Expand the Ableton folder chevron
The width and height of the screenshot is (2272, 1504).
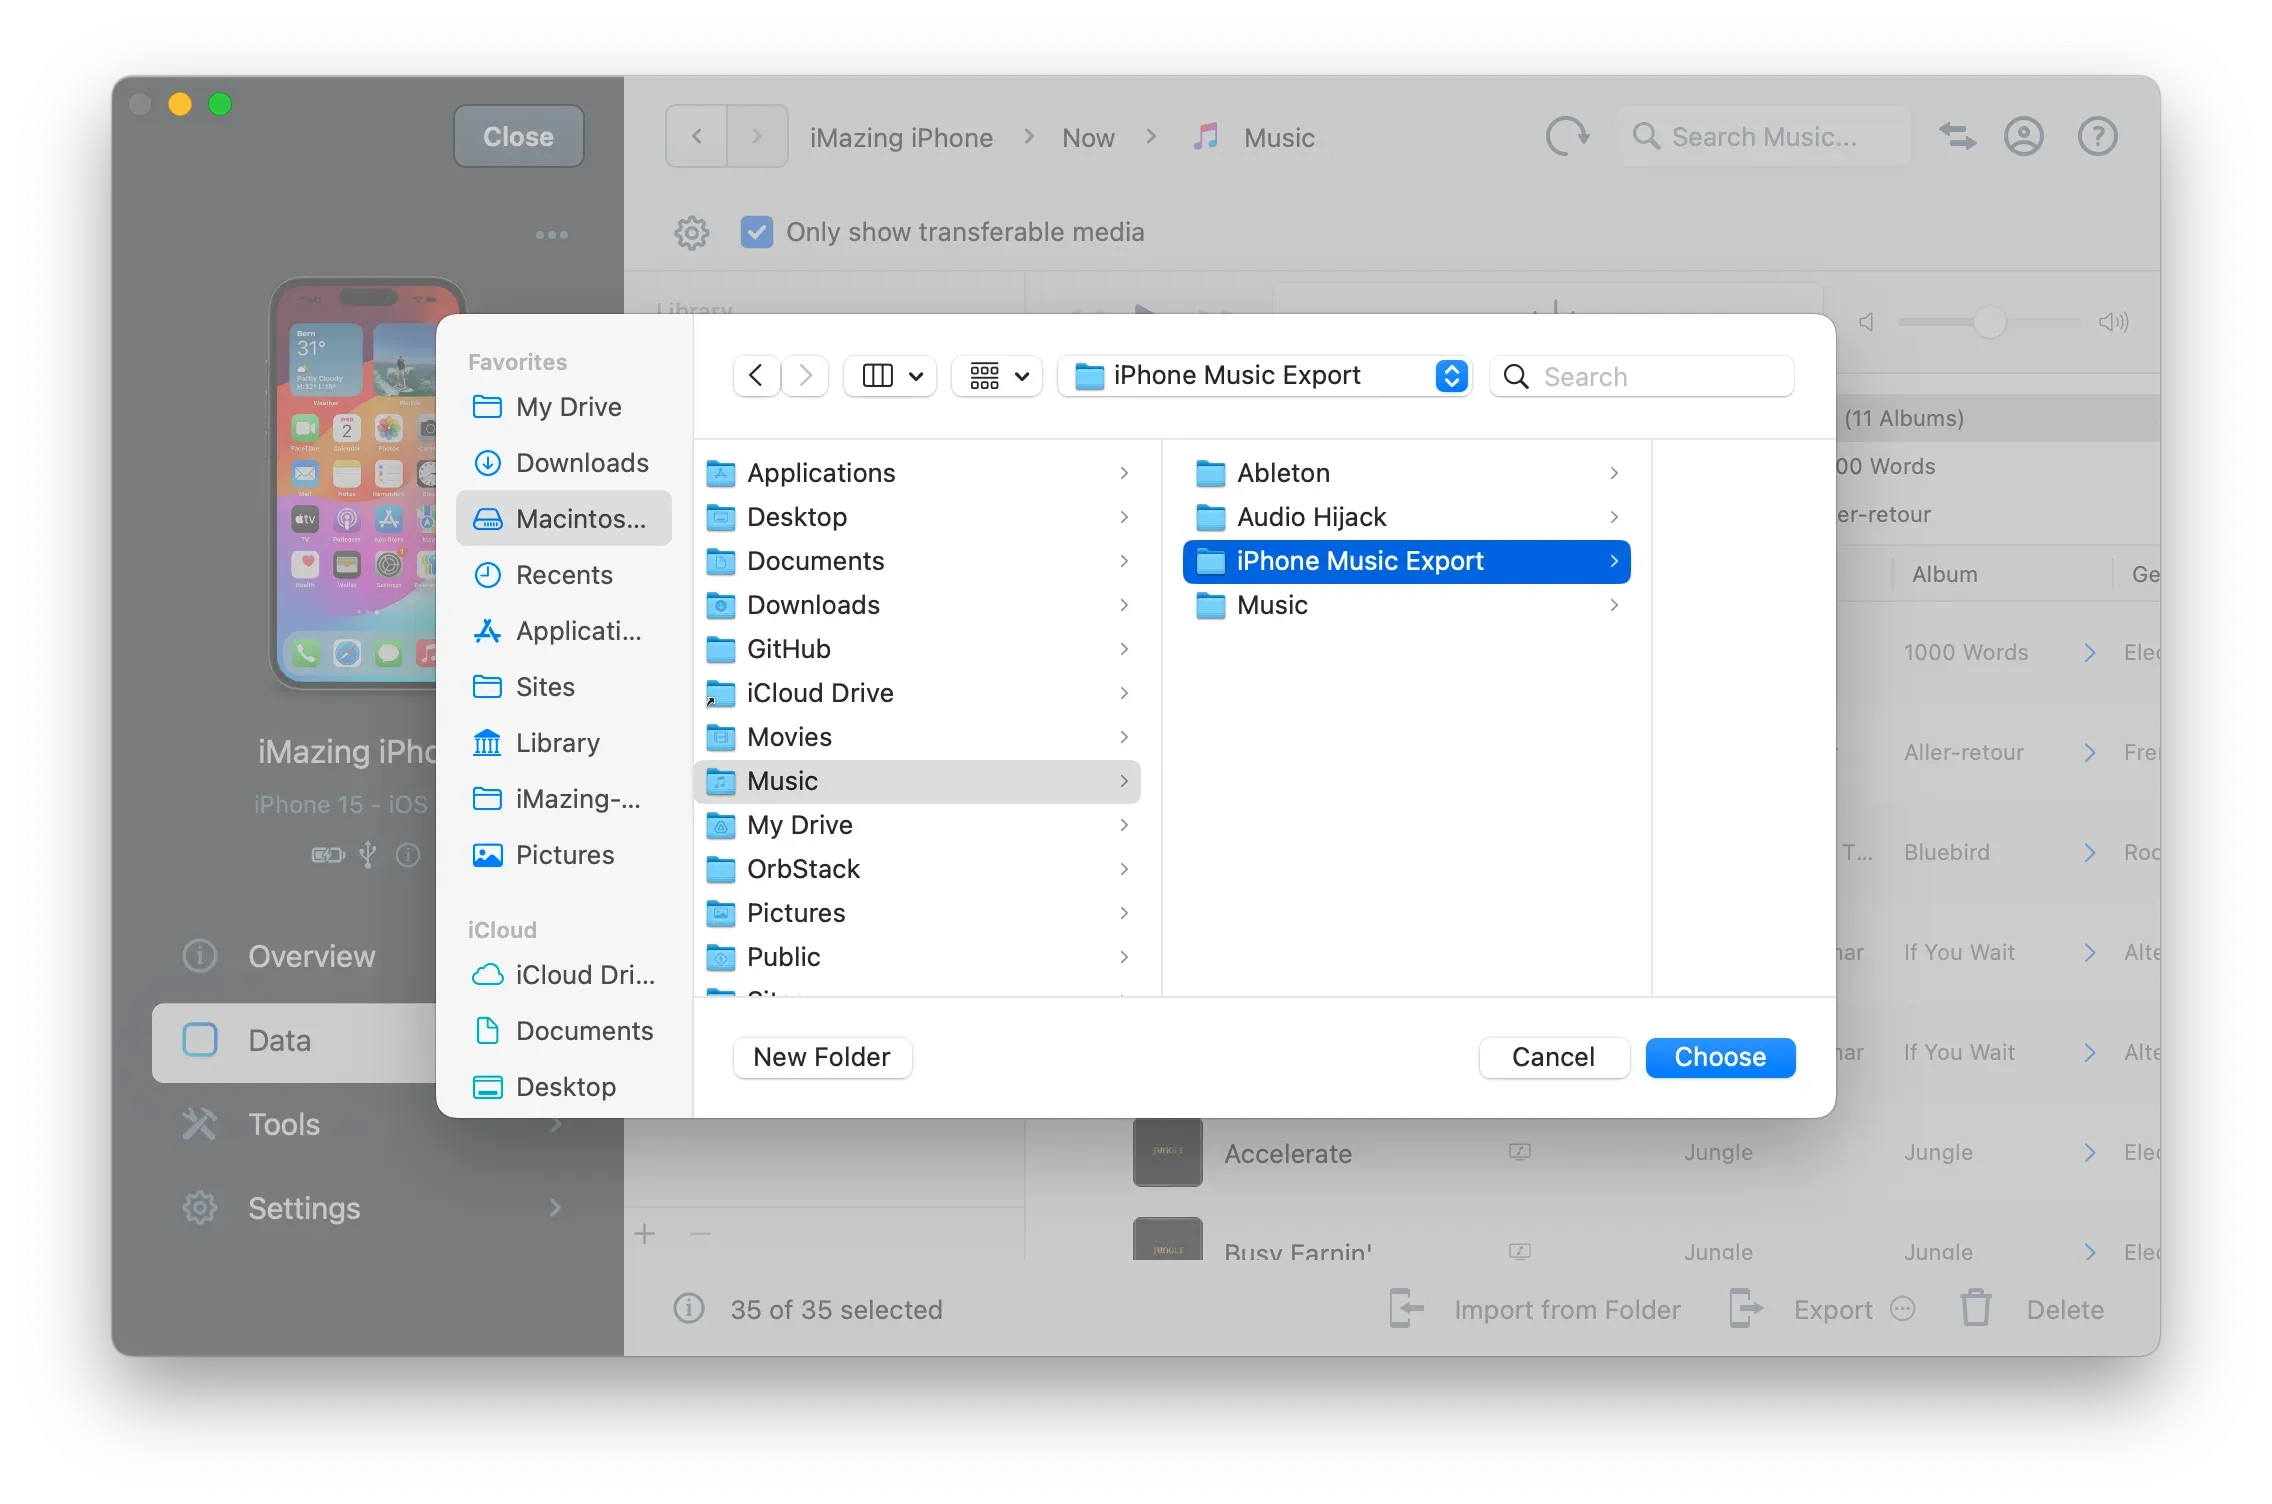click(x=1613, y=472)
